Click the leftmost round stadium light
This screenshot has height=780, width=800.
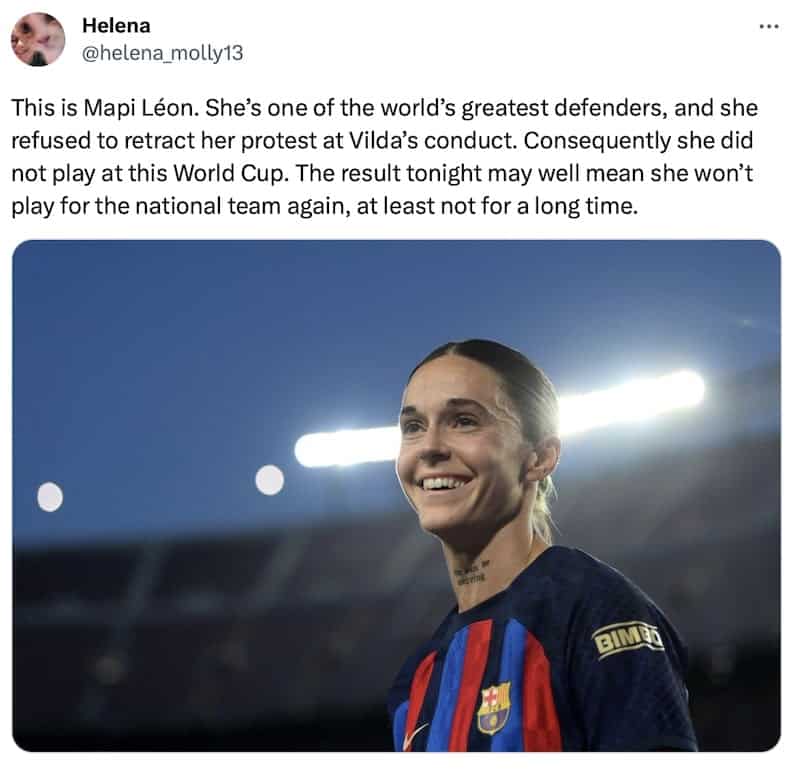(50, 496)
